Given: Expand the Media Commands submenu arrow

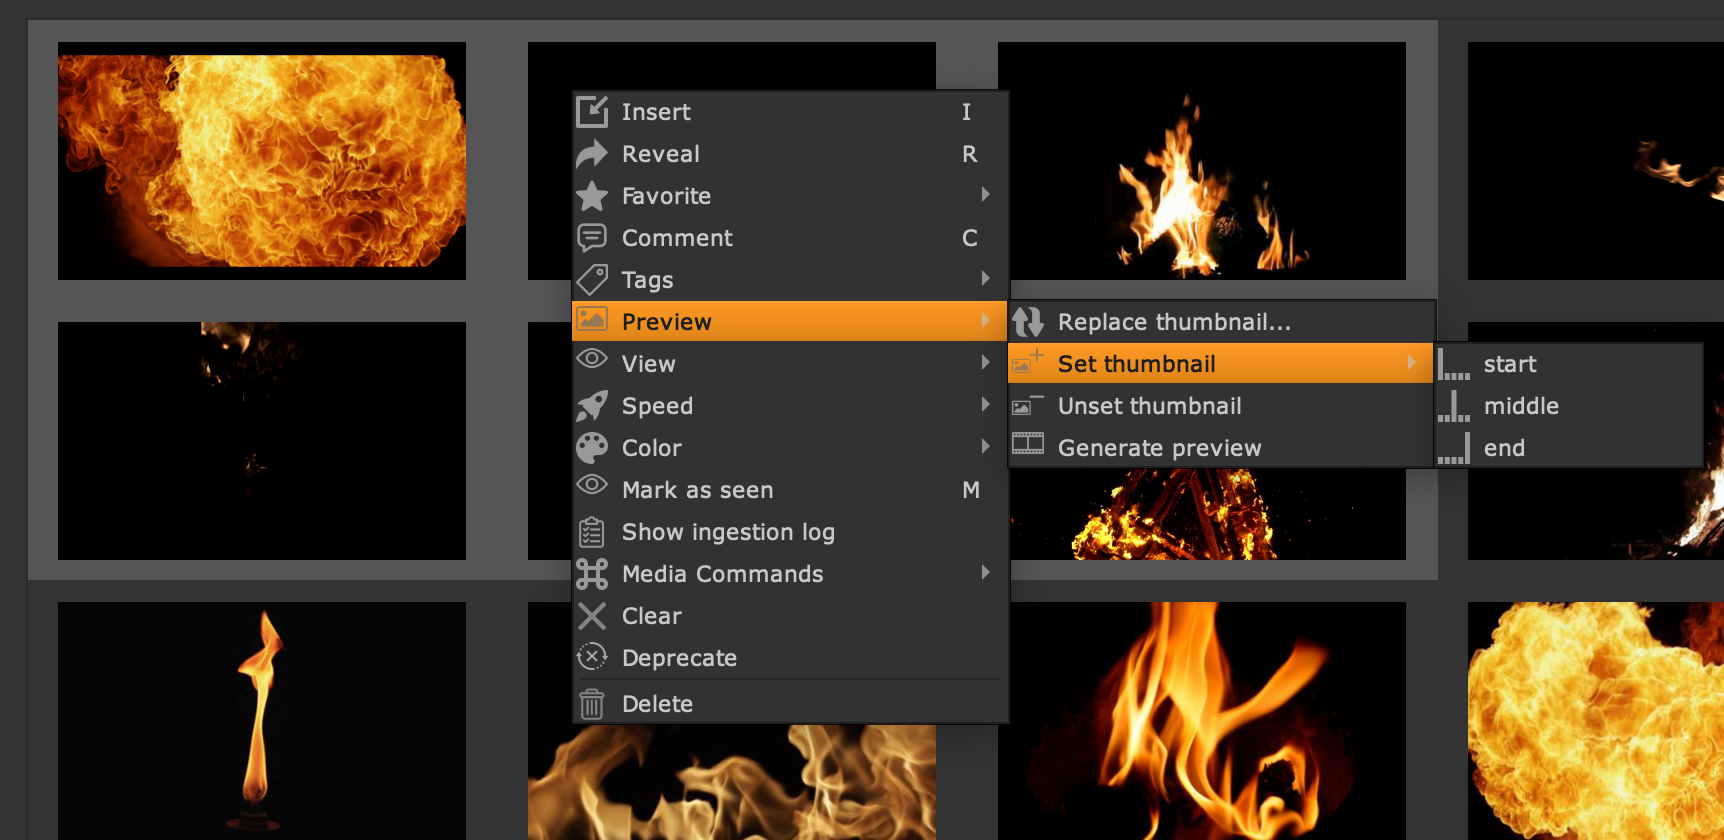Looking at the screenshot, I should point(986,573).
